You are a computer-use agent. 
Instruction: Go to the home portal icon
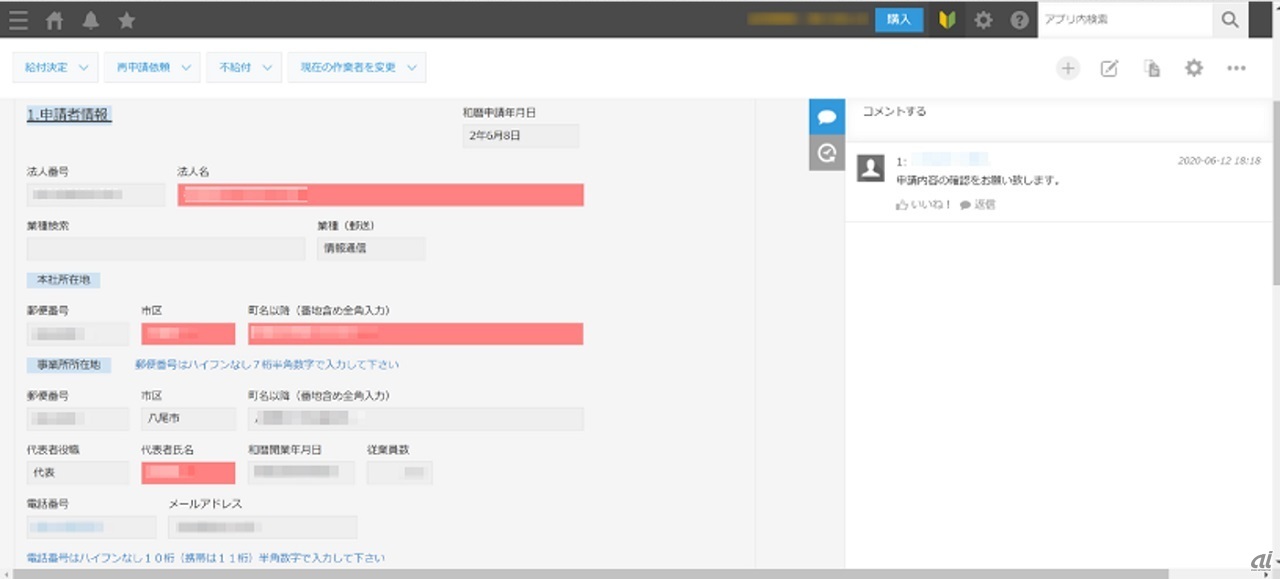pyautogui.click(x=55, y=20)
